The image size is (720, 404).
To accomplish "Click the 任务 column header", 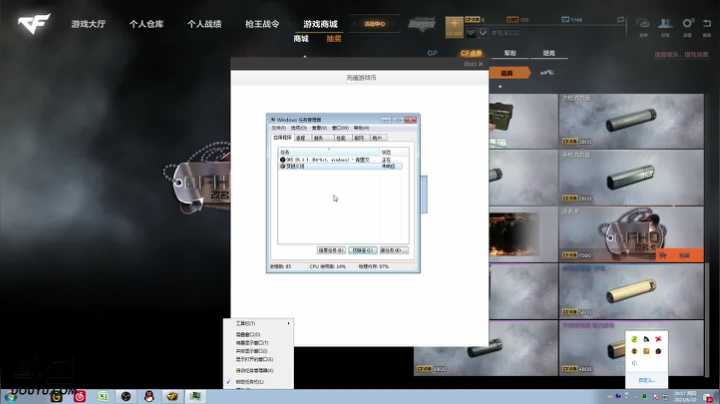I will 329,152.
